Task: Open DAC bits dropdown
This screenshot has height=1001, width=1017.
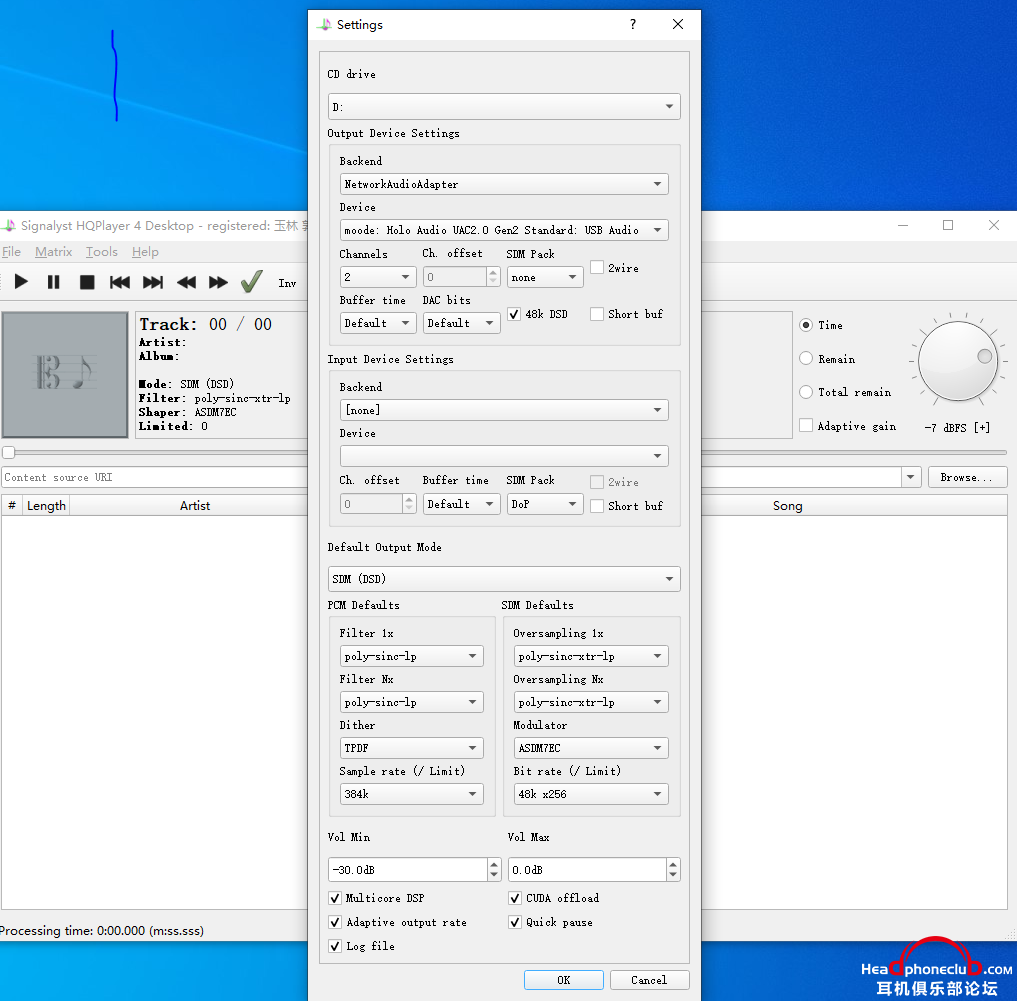Action: [x=461, y=323]
